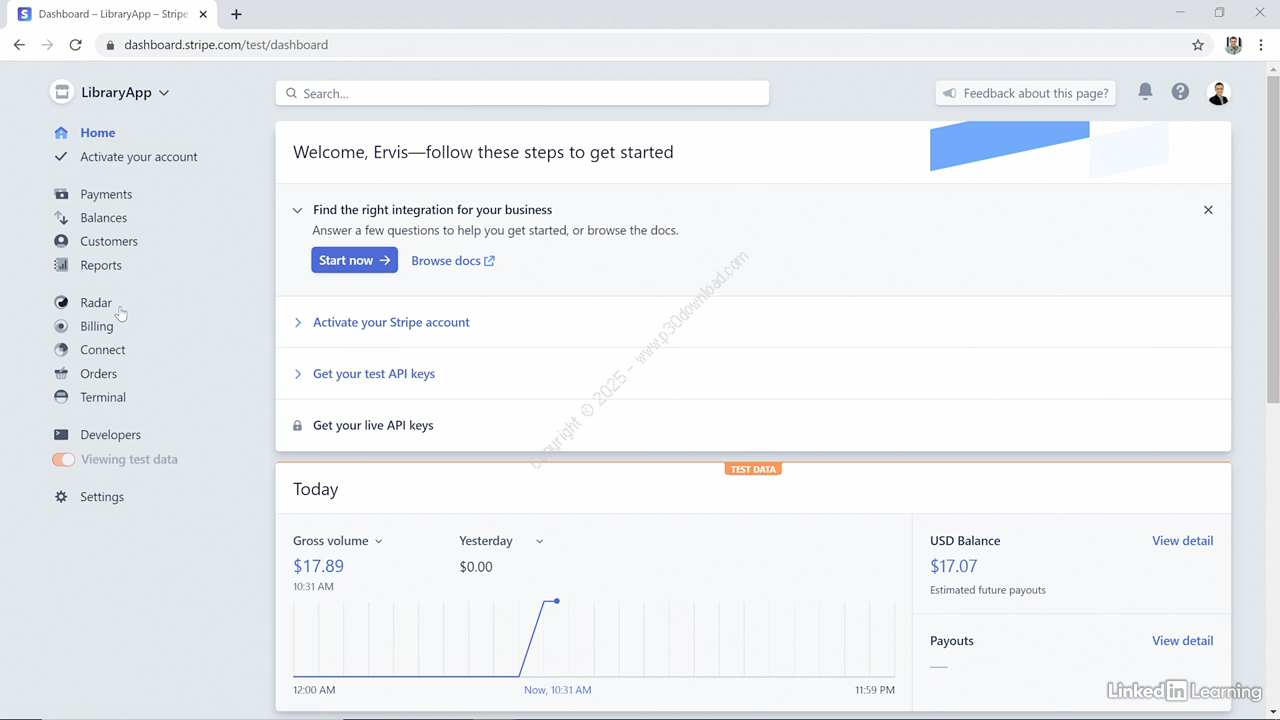Open a new browser tab
Viewport: 1280px width, 720px height.
(x=236, y=14)
